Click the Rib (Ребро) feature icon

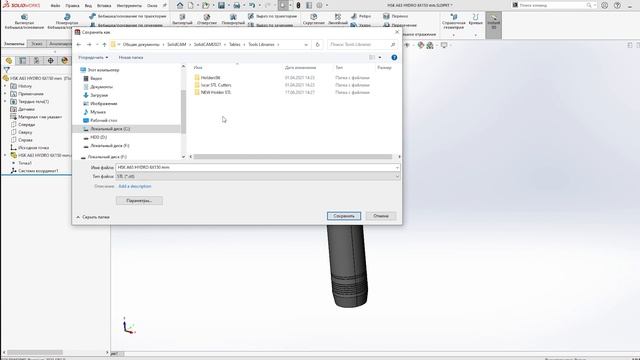353,16
